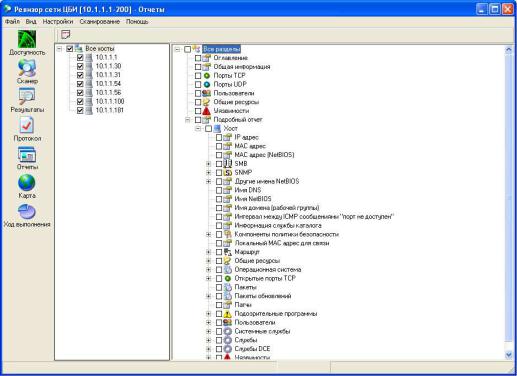Click the yellow Подозрительные программы warning icon
517x376 pixels.
click(x=228, y=314)
